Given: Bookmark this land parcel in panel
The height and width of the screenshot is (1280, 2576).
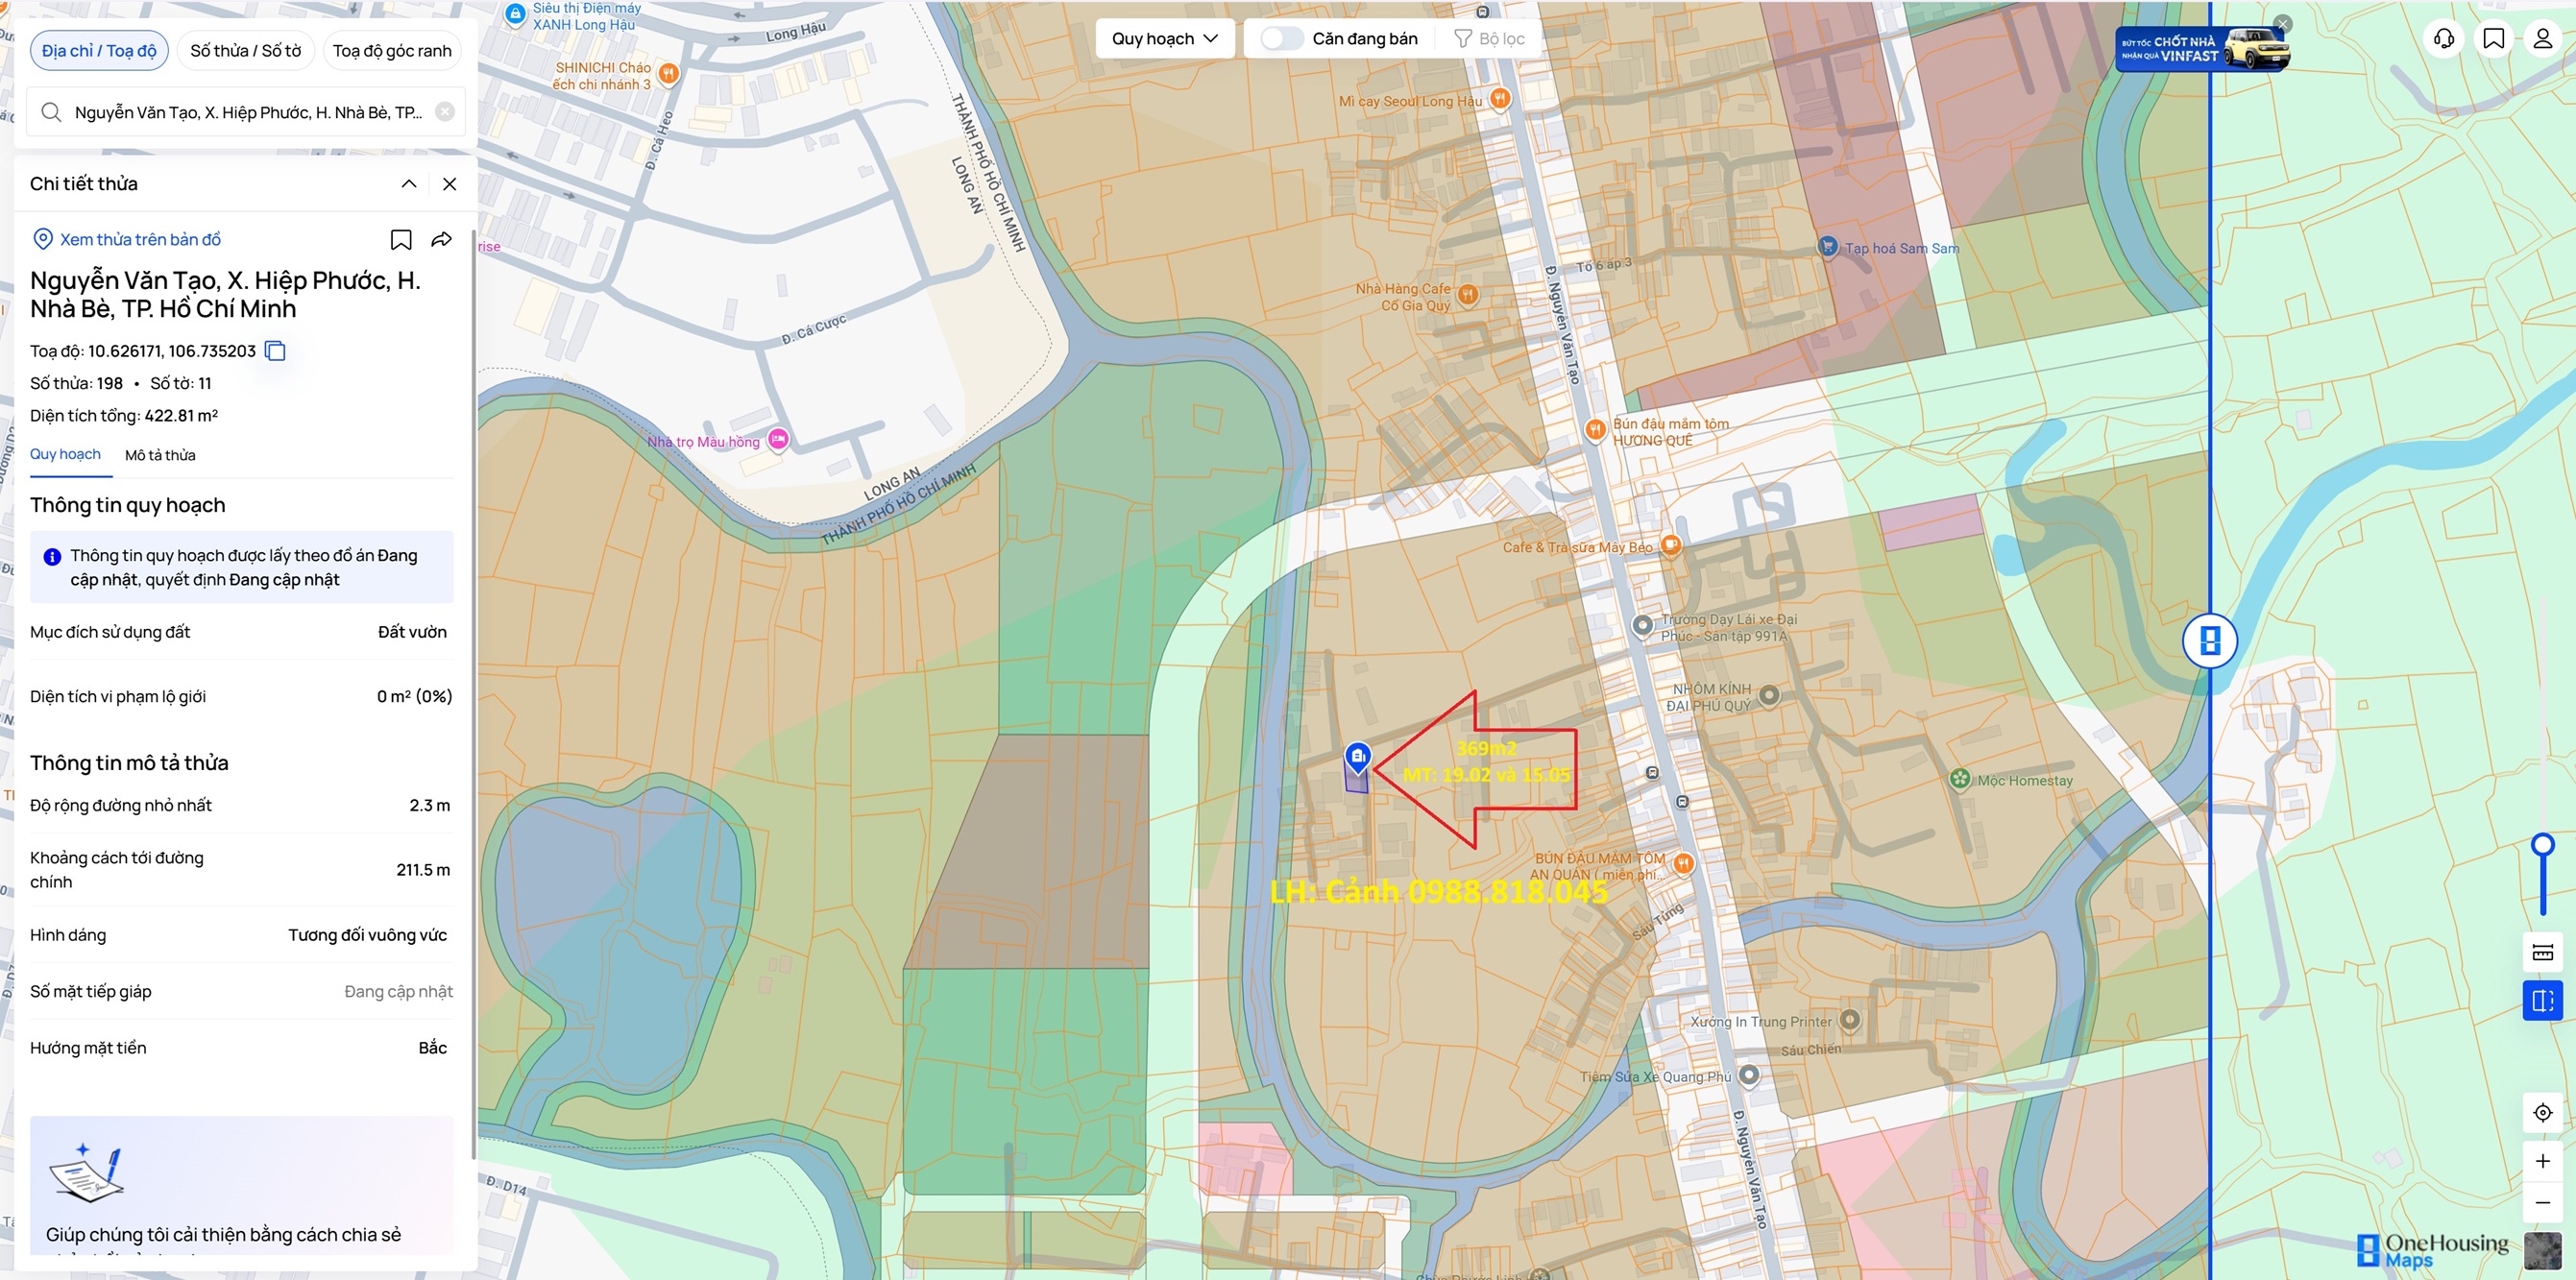Looking at the screenshot, I should [400, 240].
